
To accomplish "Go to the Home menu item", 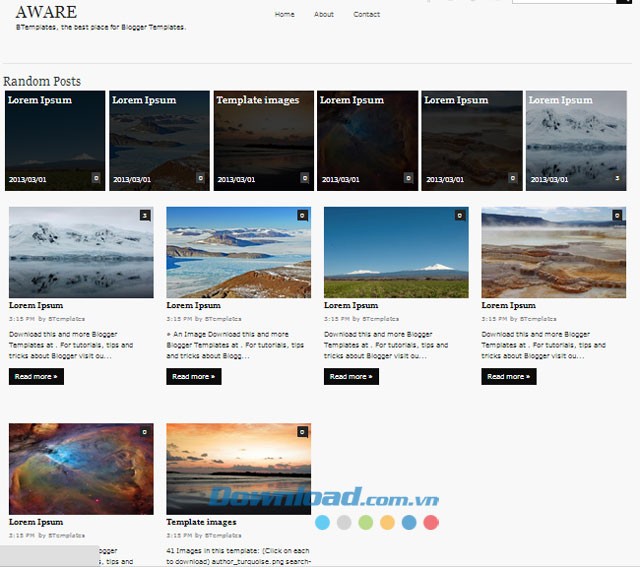I will point(284,15).
